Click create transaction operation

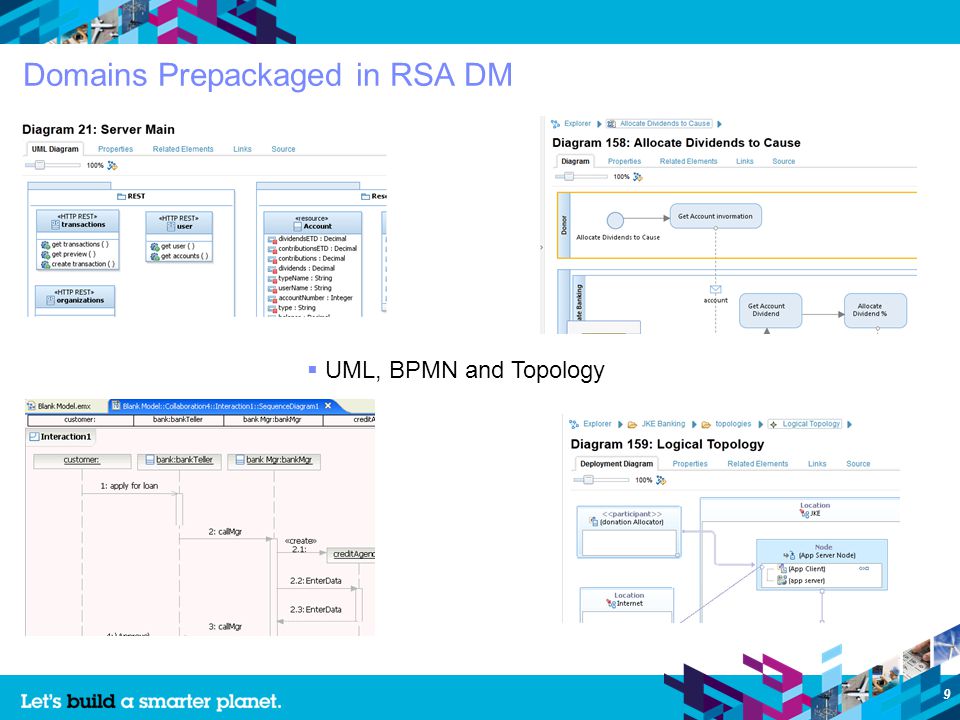pos(78,264)
